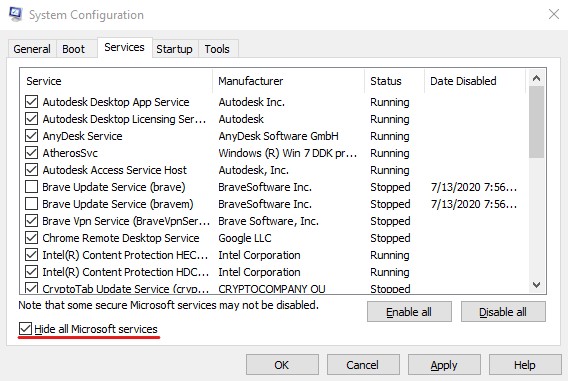Select the Google LLC manufacturer cell
Screen dimensions: 568x381
(x=245, y=238)
